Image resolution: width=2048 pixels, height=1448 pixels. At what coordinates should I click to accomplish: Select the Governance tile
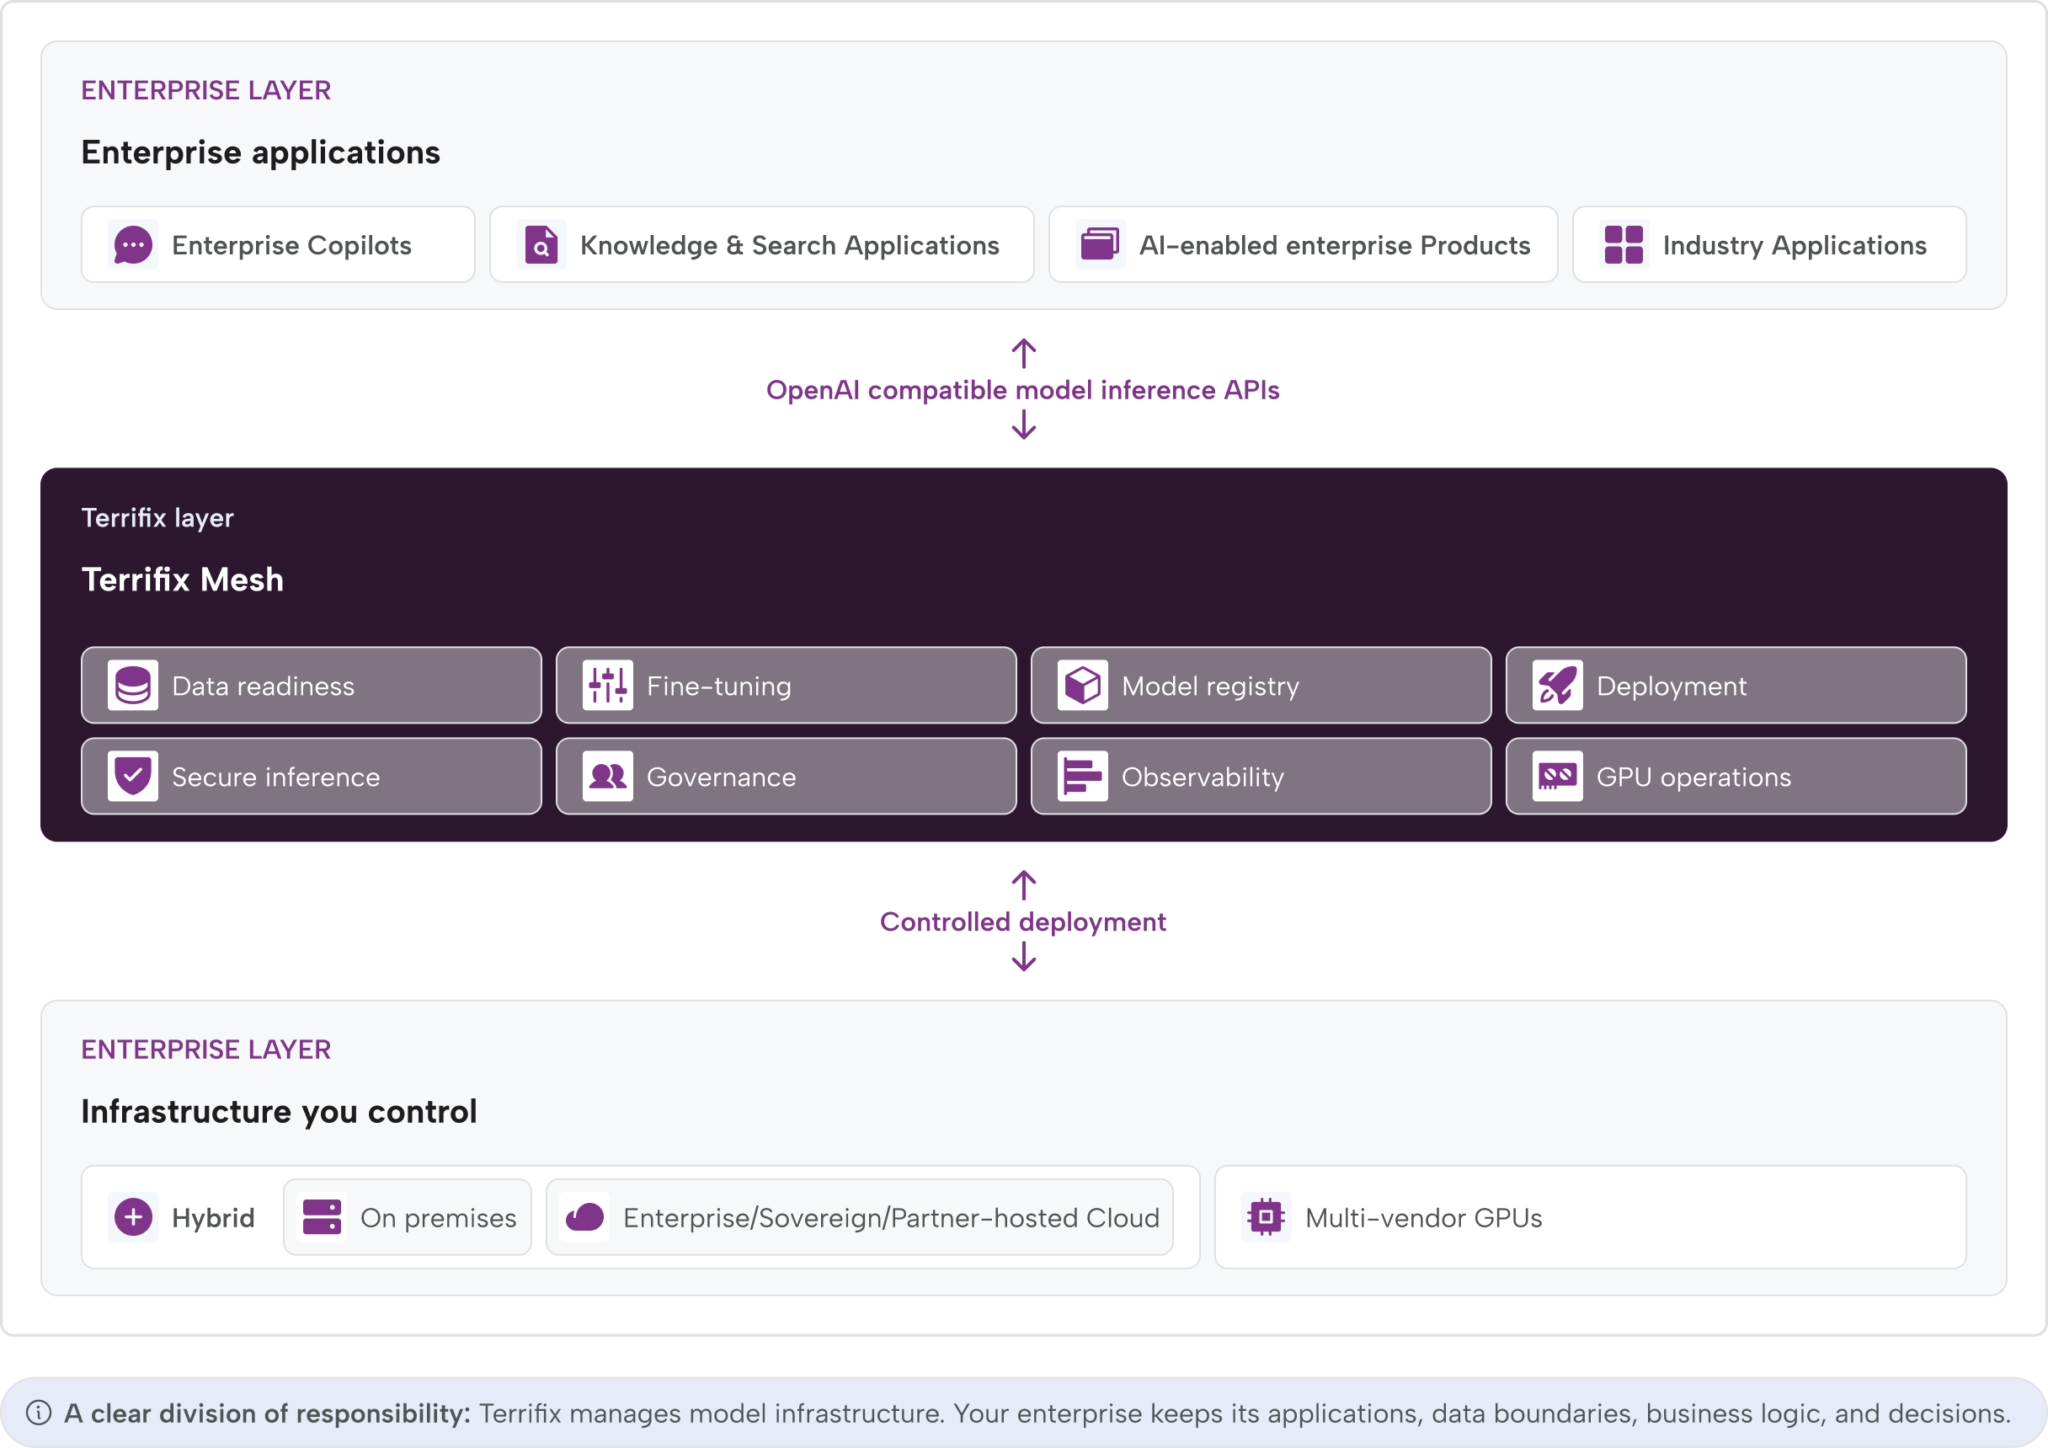tap(786, 777)
